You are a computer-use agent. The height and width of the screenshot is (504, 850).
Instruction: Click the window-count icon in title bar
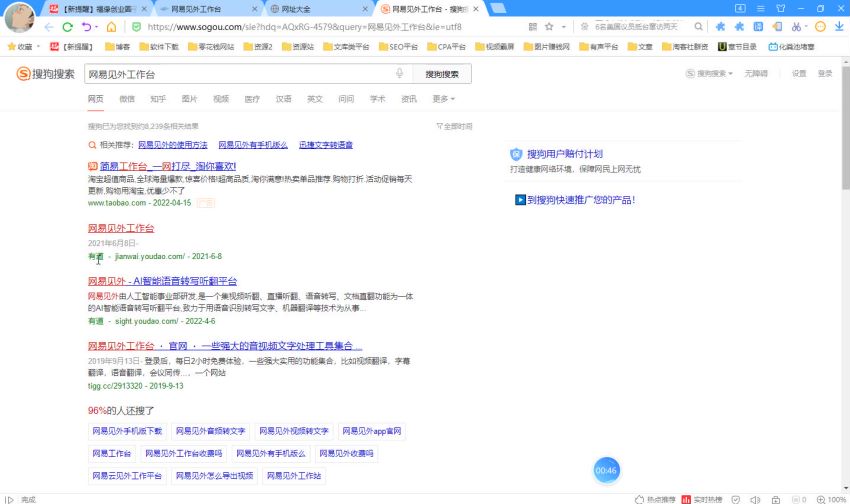click(x=740, y=9)
